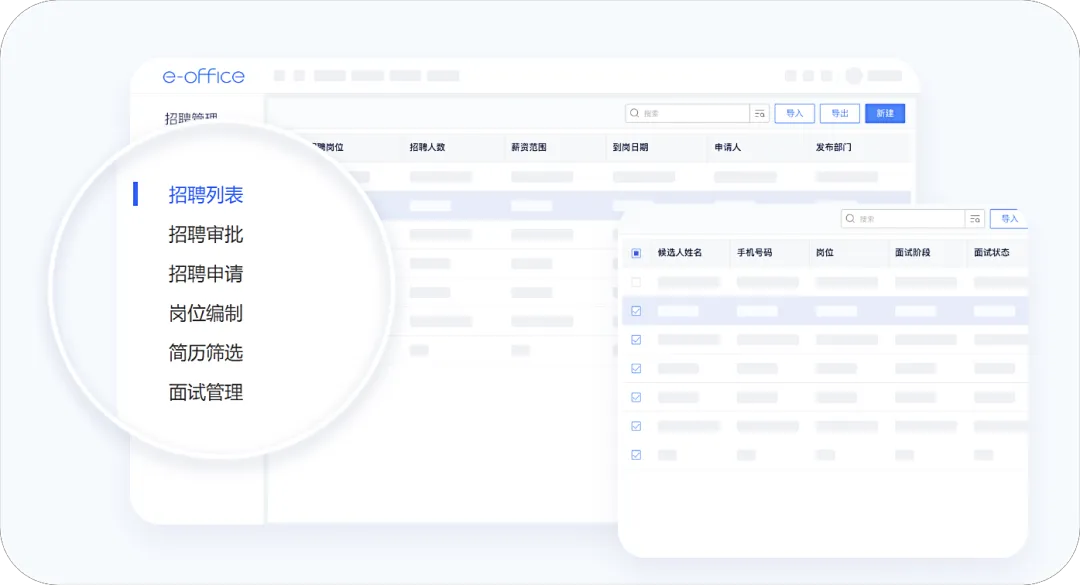Open 面试管理 menu entry
This screenshot has height=585, width=1080.
206,393
